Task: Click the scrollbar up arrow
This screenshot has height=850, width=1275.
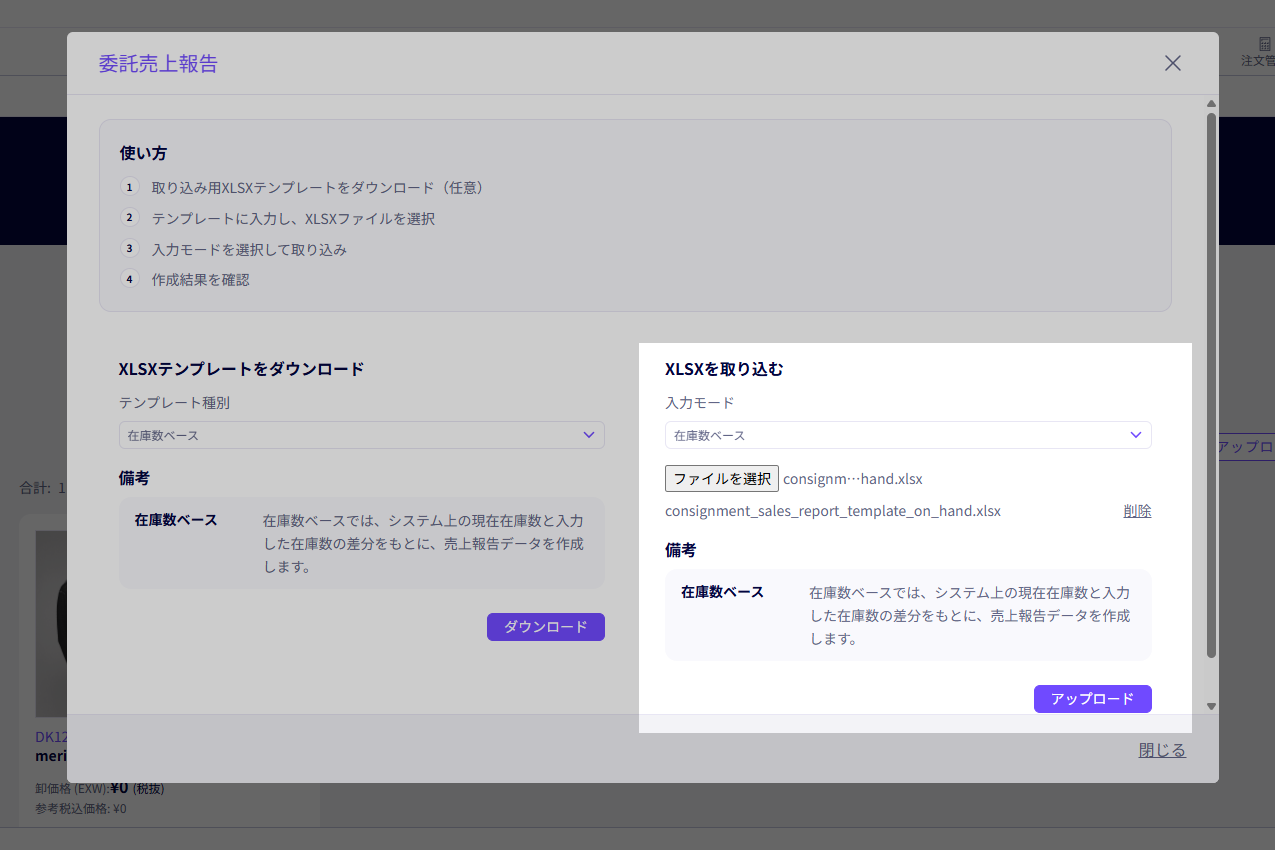Action: [1210, 103]
